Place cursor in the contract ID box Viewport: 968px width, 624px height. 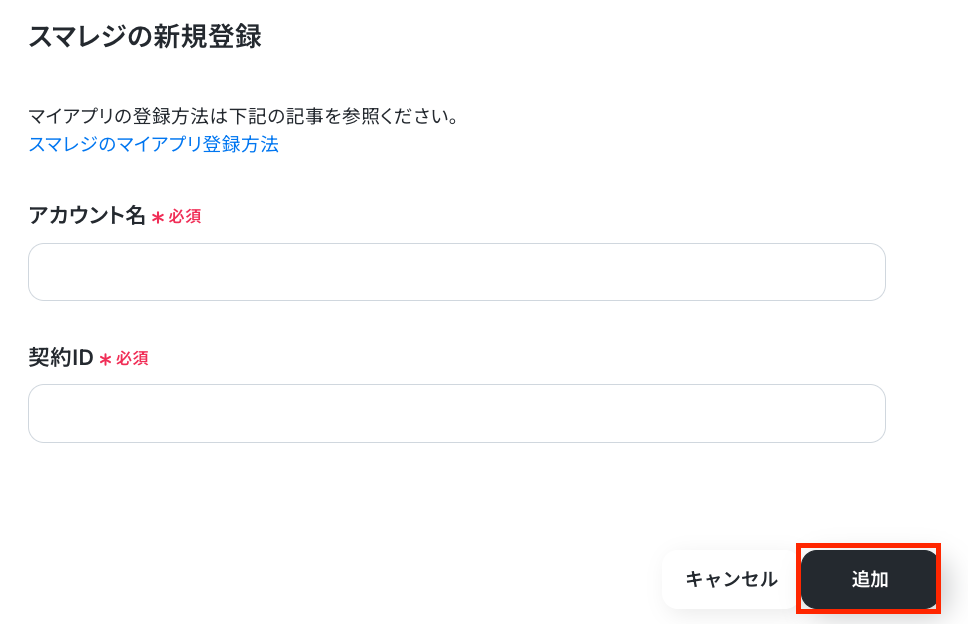coord(456,413)
